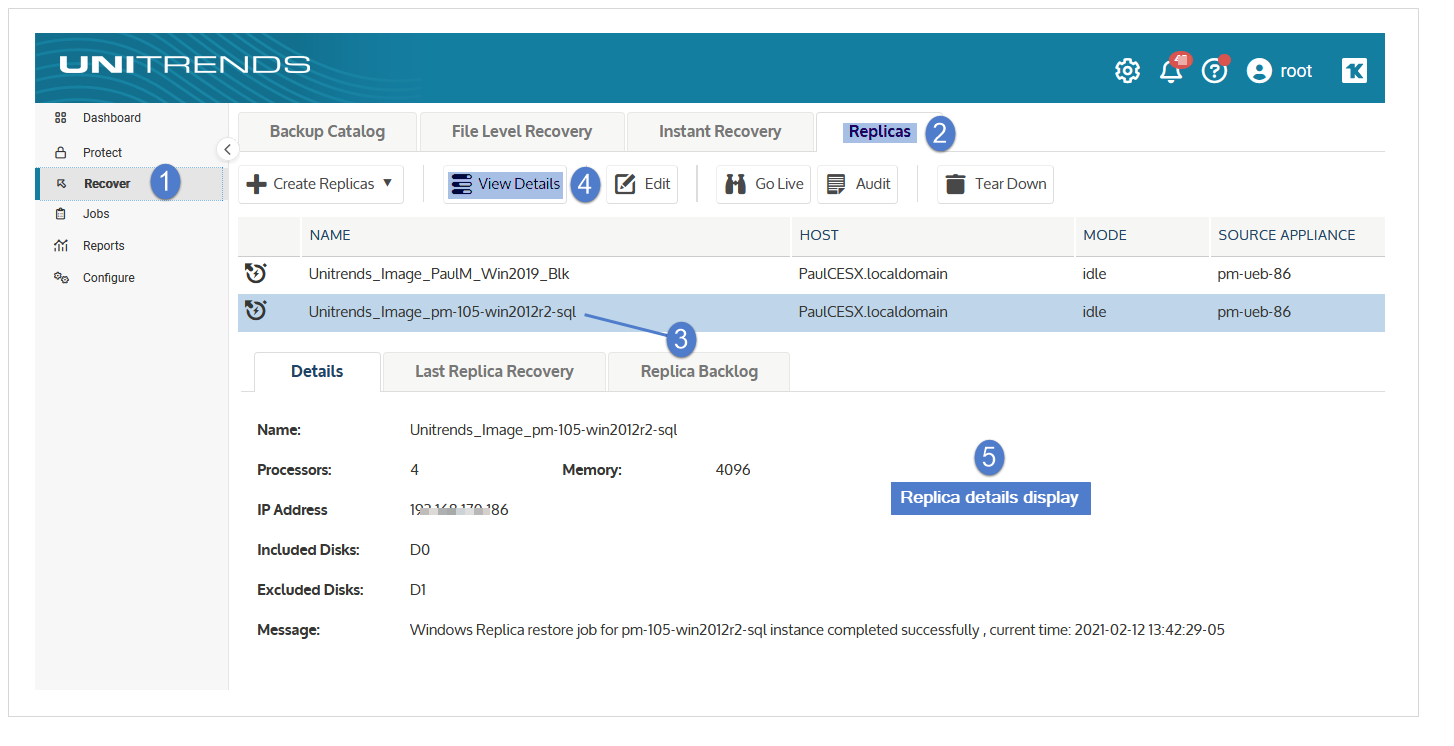Open the settings gear icon
This screenshot has width=1454, height=746.
[x=1127, y=70]
